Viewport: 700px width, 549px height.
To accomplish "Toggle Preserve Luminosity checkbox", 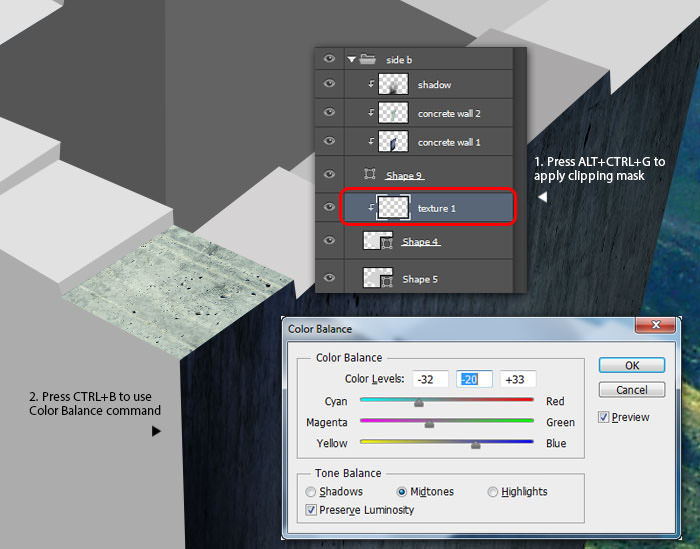I will [311, 510].
